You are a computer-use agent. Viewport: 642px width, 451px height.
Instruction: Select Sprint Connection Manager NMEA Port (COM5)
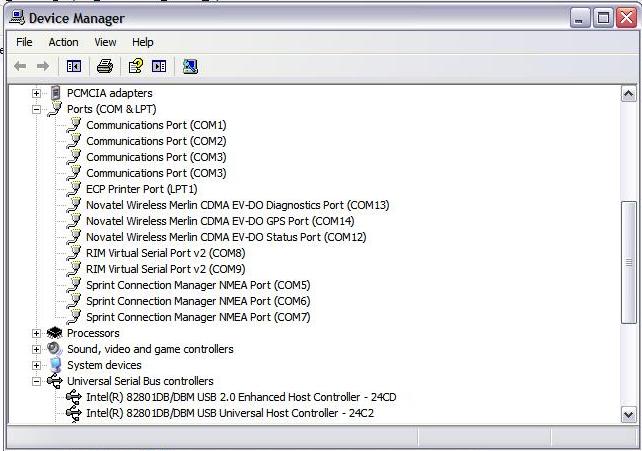(198, 284)
